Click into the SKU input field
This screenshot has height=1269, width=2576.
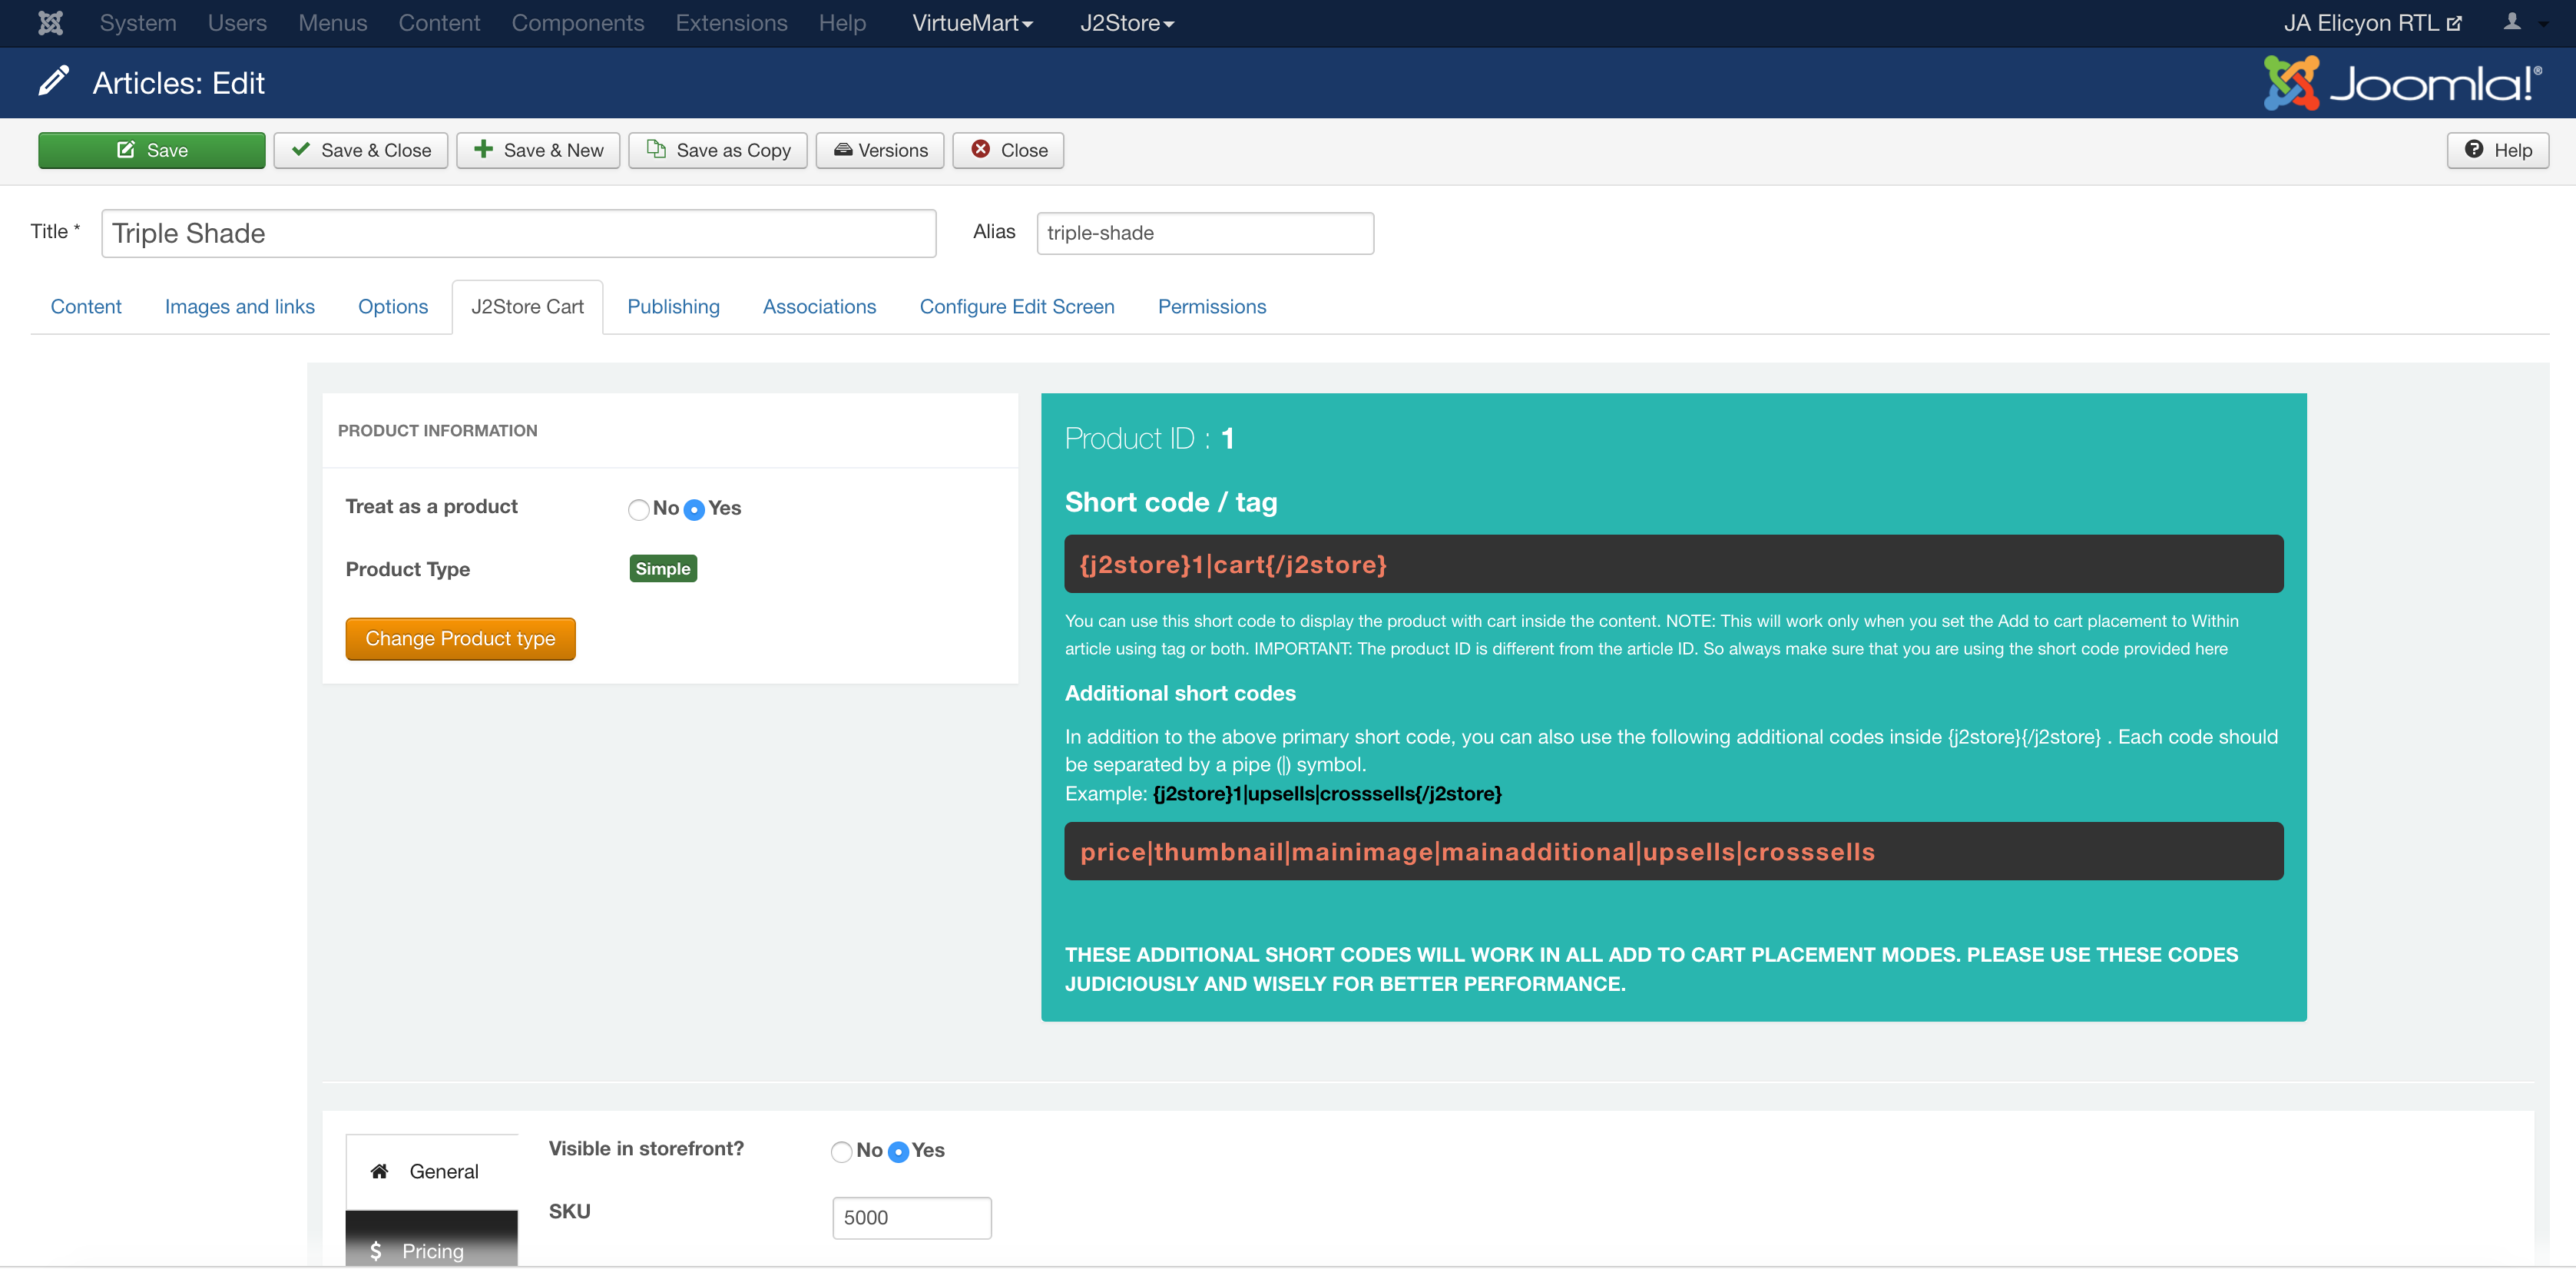(911, 1218)
